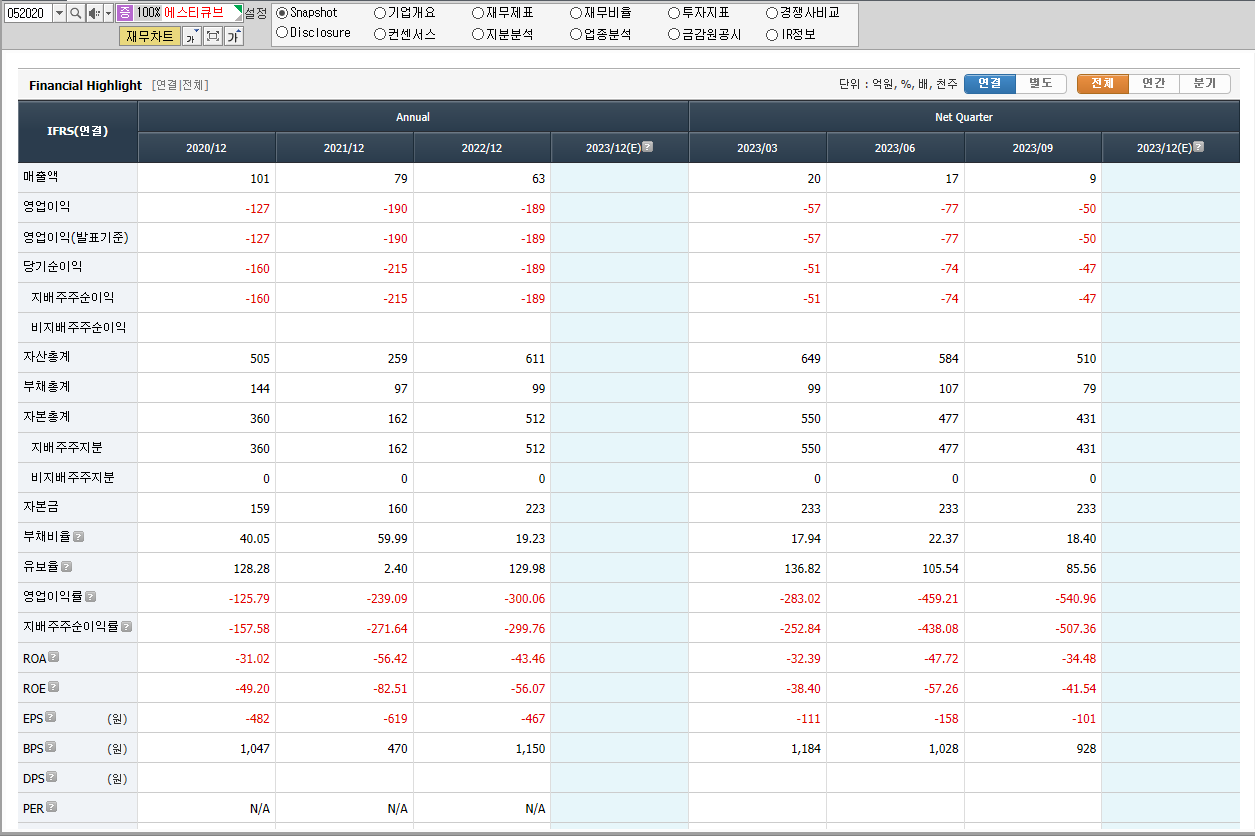Select the 투자지표 radio button

(x=674, y=13)
